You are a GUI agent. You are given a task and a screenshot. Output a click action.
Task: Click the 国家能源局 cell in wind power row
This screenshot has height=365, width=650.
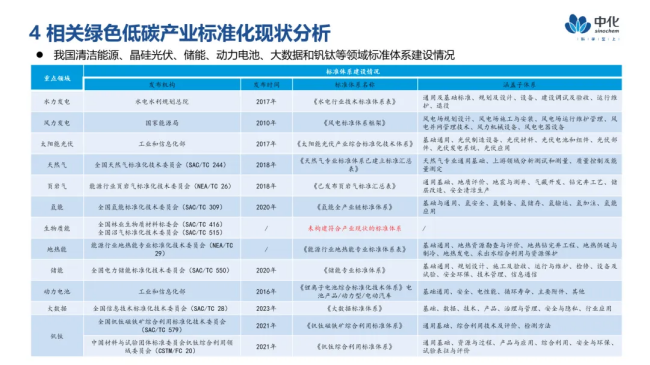pyautogui.click(x=162, y=123)
